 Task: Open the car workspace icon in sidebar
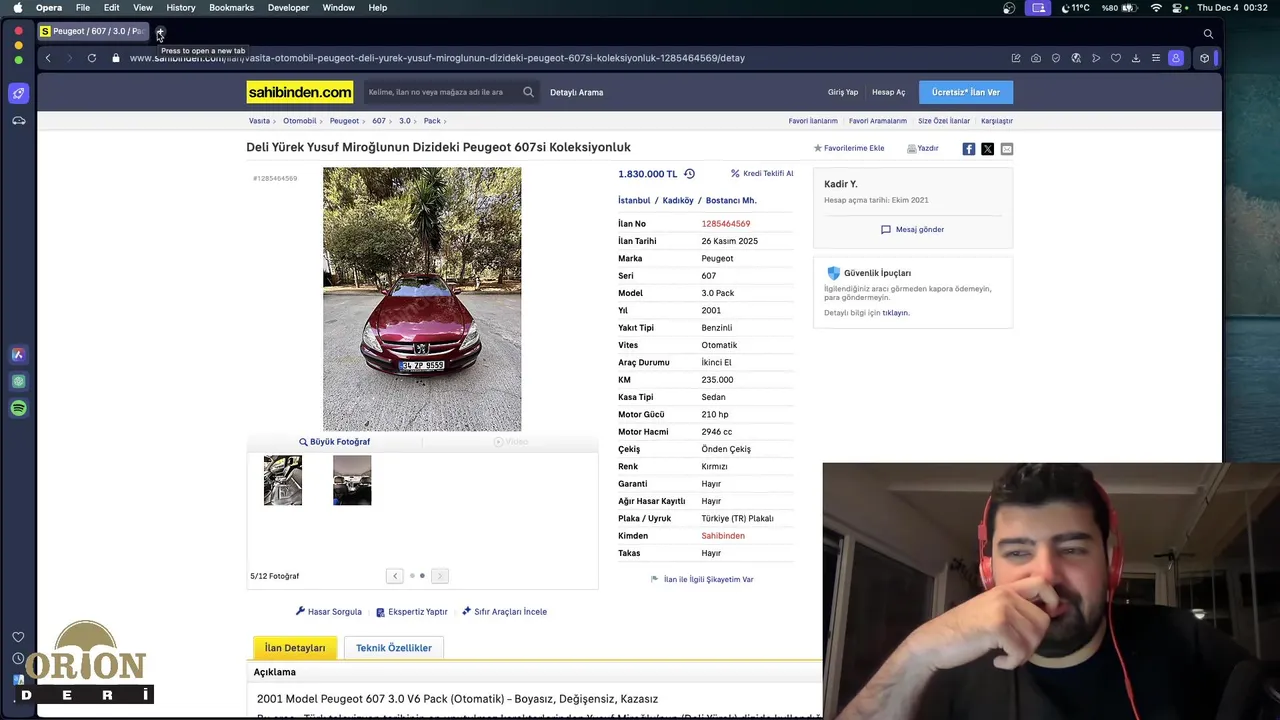(x=18, y=120)
